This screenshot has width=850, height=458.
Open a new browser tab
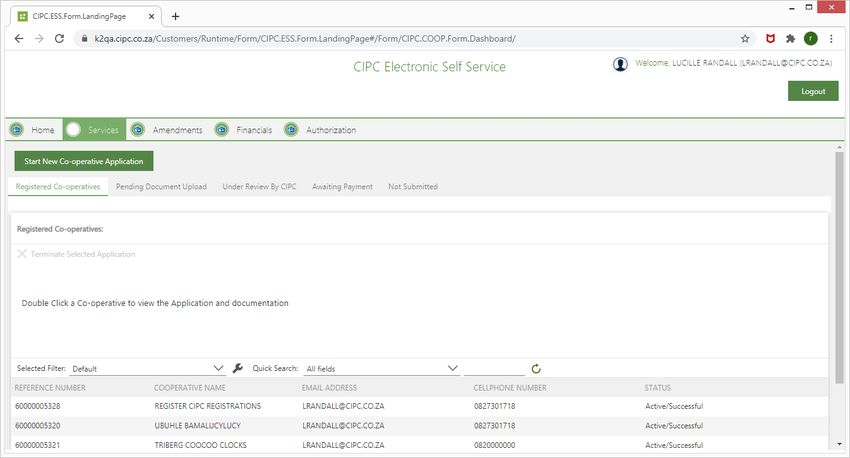pyautogui.click(x=175, y=16)
